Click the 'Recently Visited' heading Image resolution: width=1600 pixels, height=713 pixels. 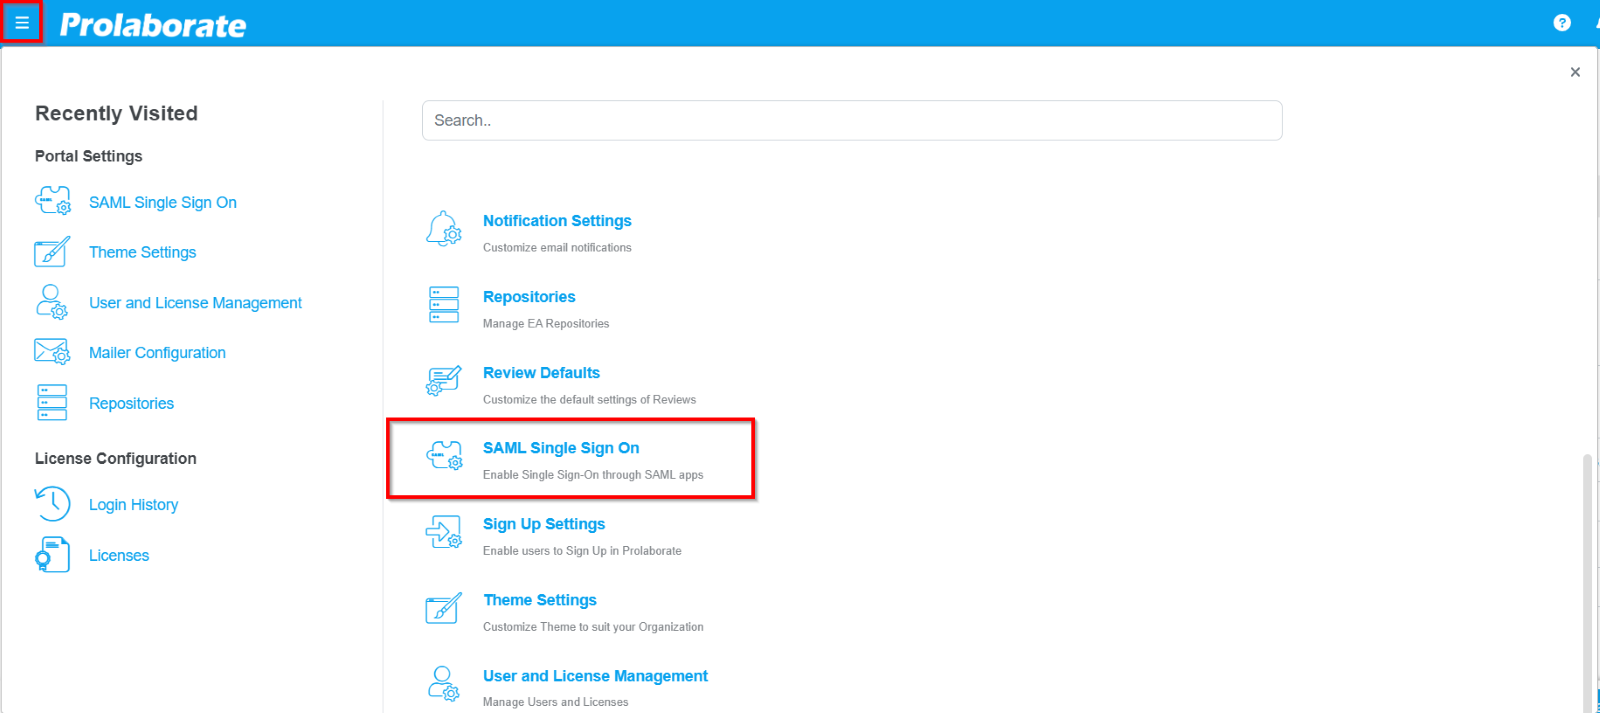pyautogui.click(x=116, y=113)
